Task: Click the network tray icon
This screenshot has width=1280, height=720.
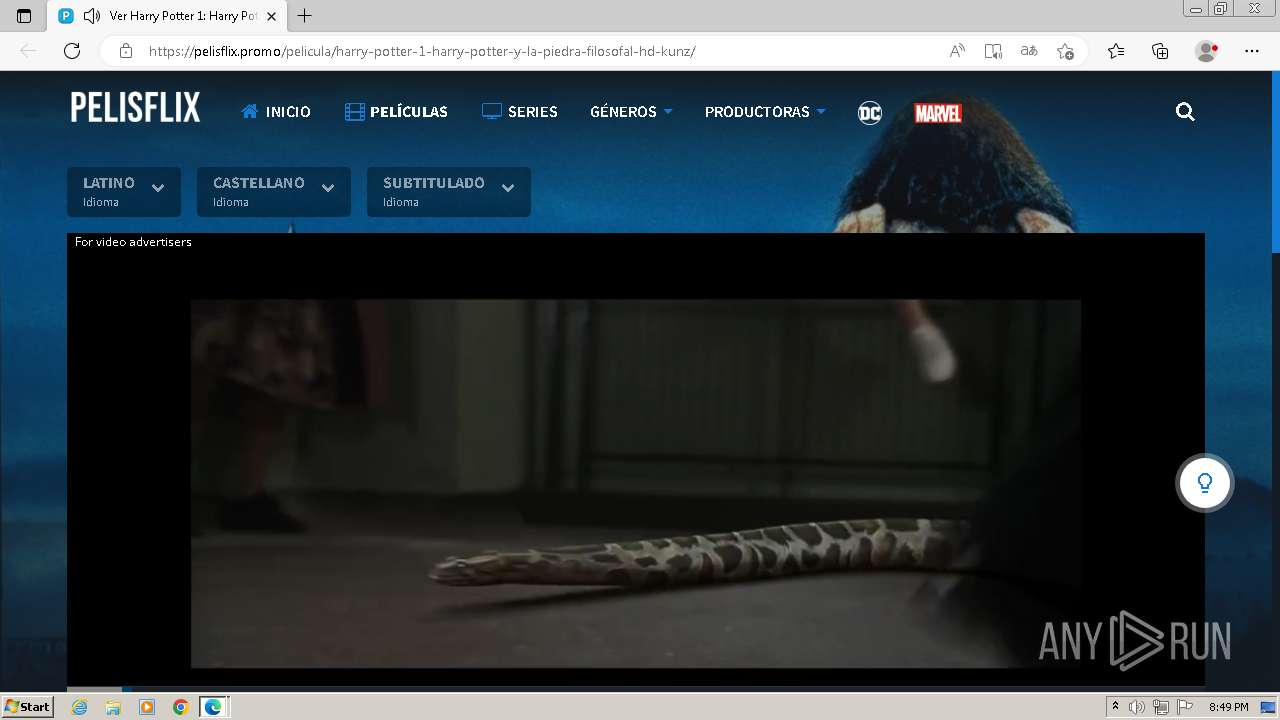Action: tap(1160, 707)
